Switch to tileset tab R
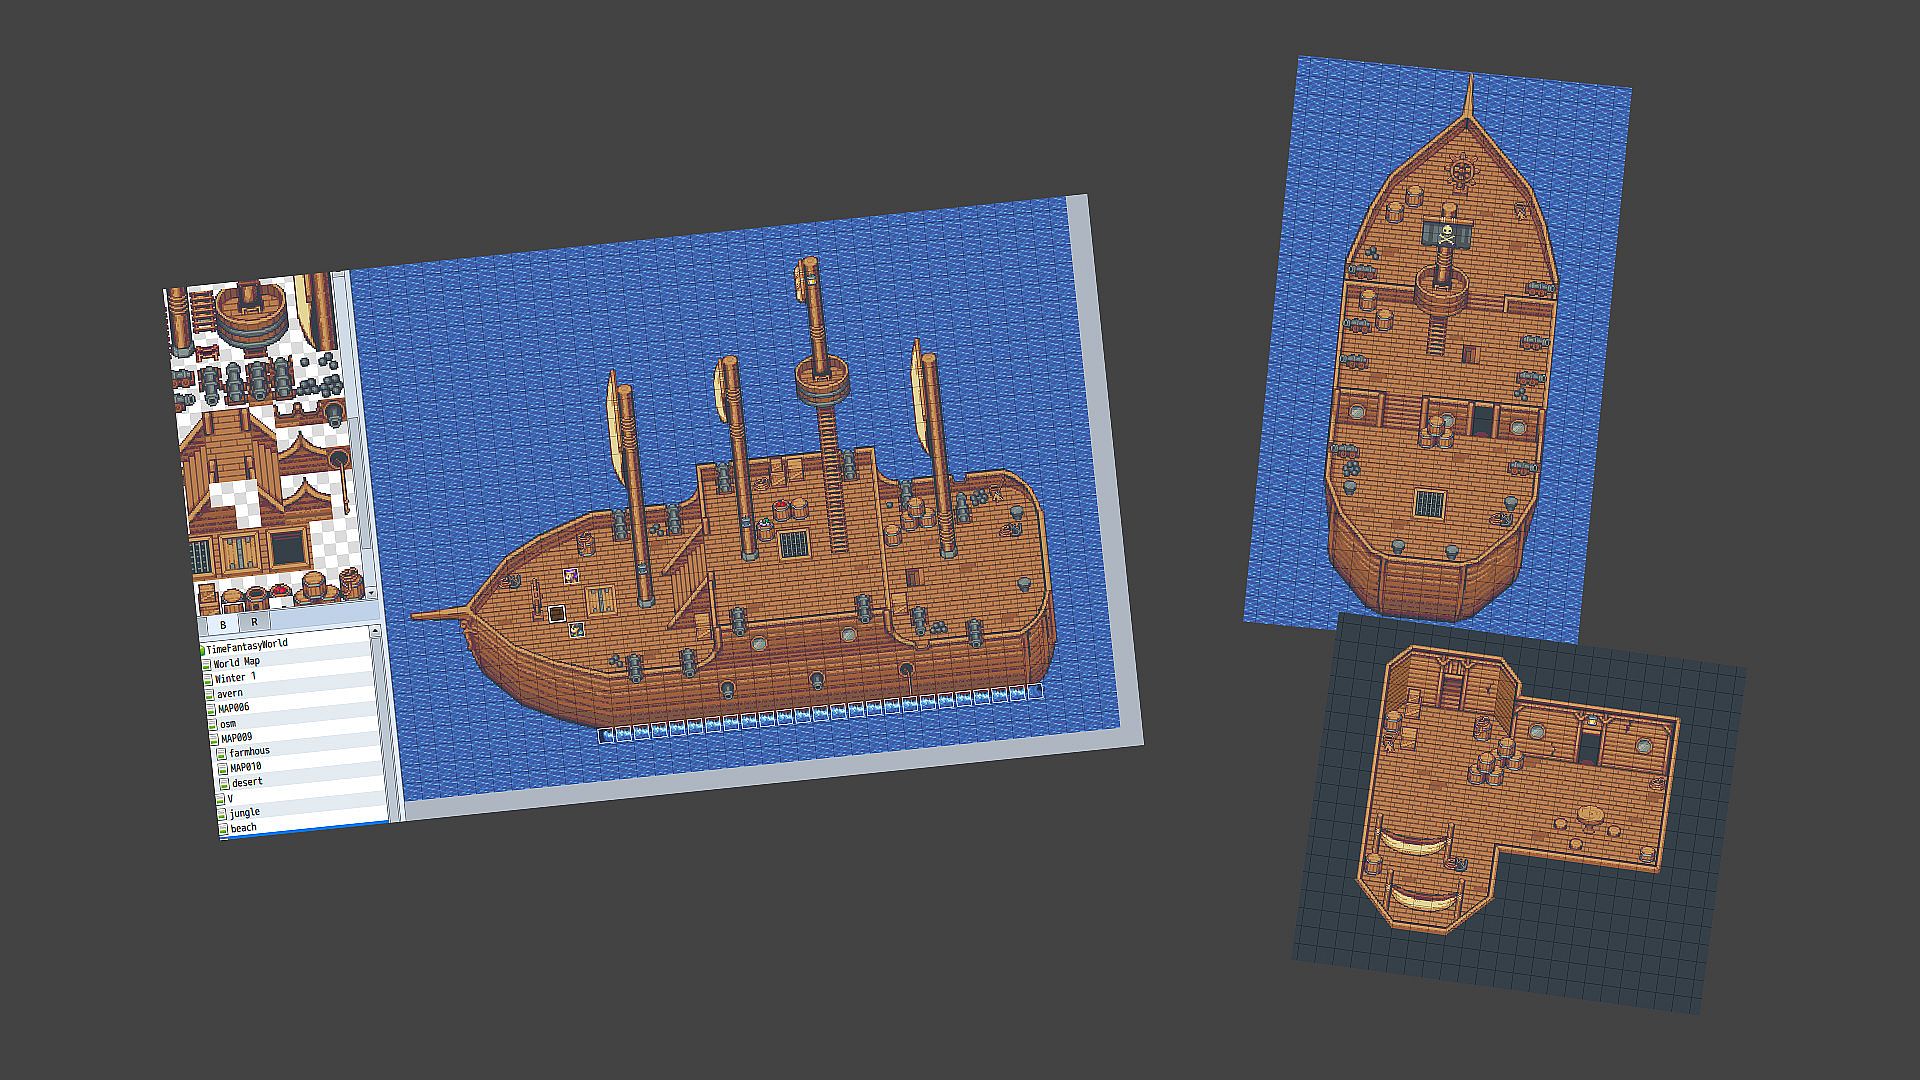1920x1080 pixels. pos(254,622)
